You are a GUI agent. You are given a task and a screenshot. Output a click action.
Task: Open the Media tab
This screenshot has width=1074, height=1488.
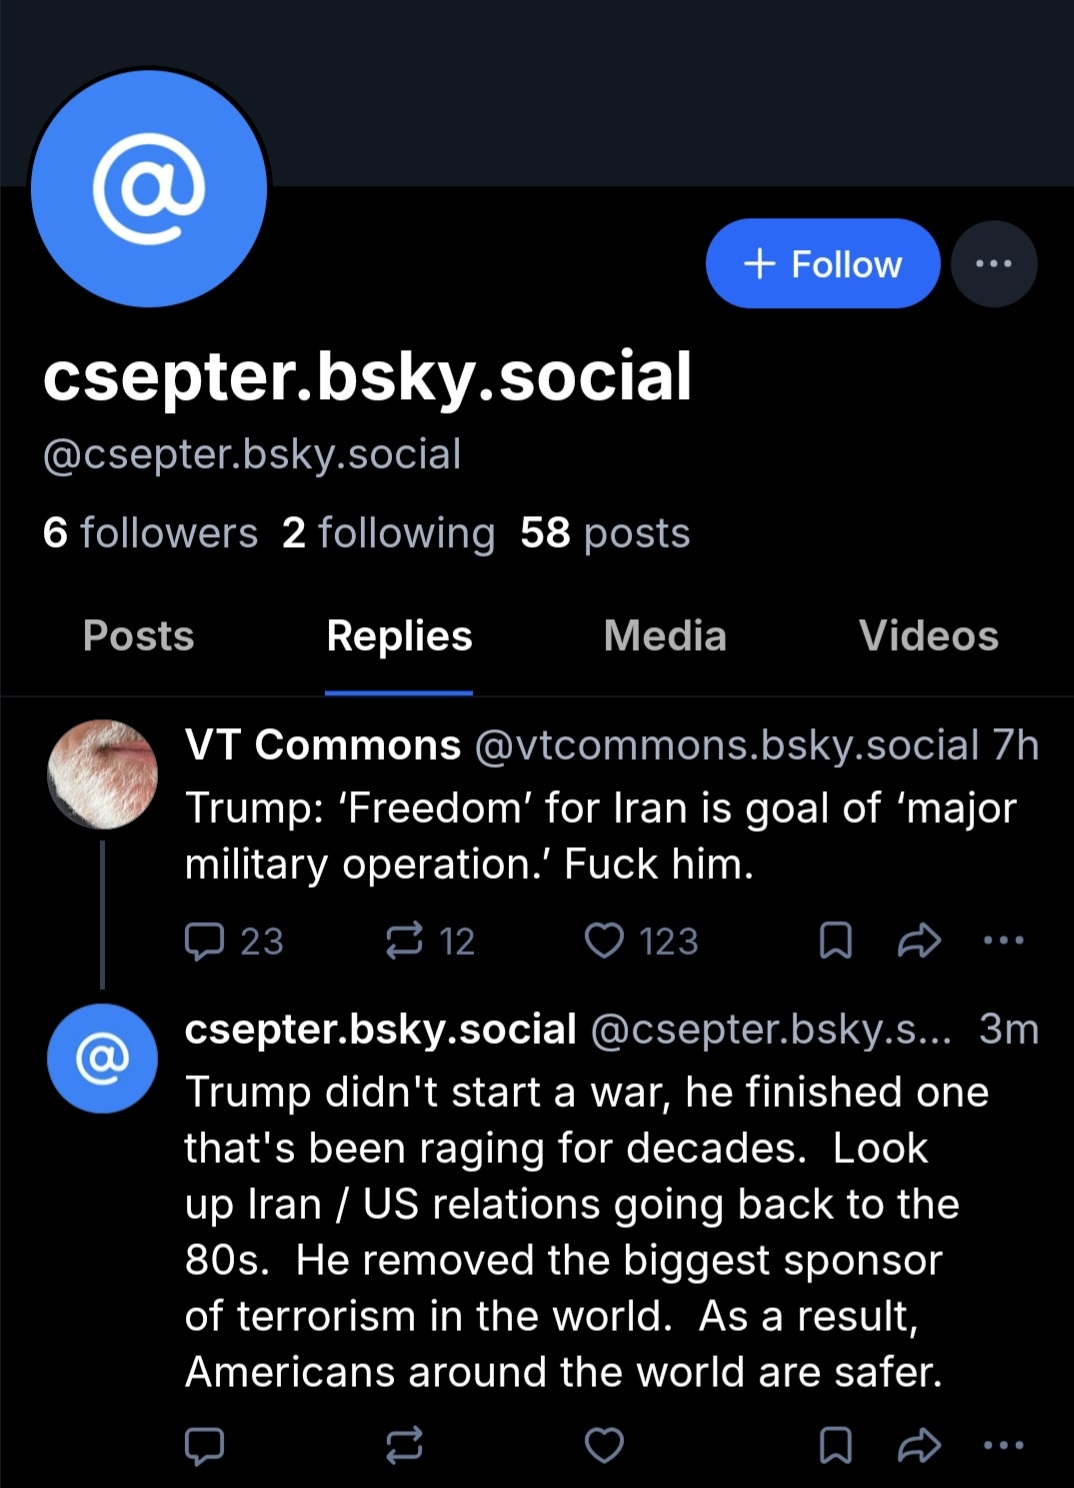point(665,636)
